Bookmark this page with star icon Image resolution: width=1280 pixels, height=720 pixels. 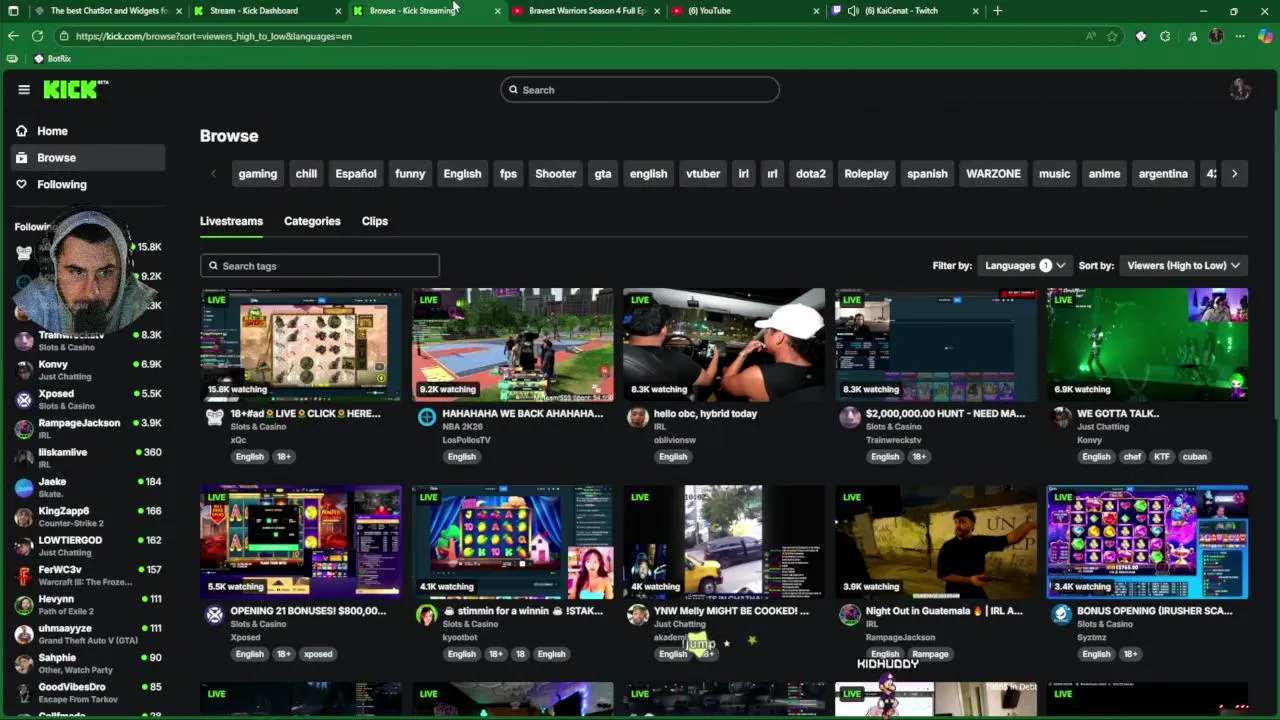1112,36
